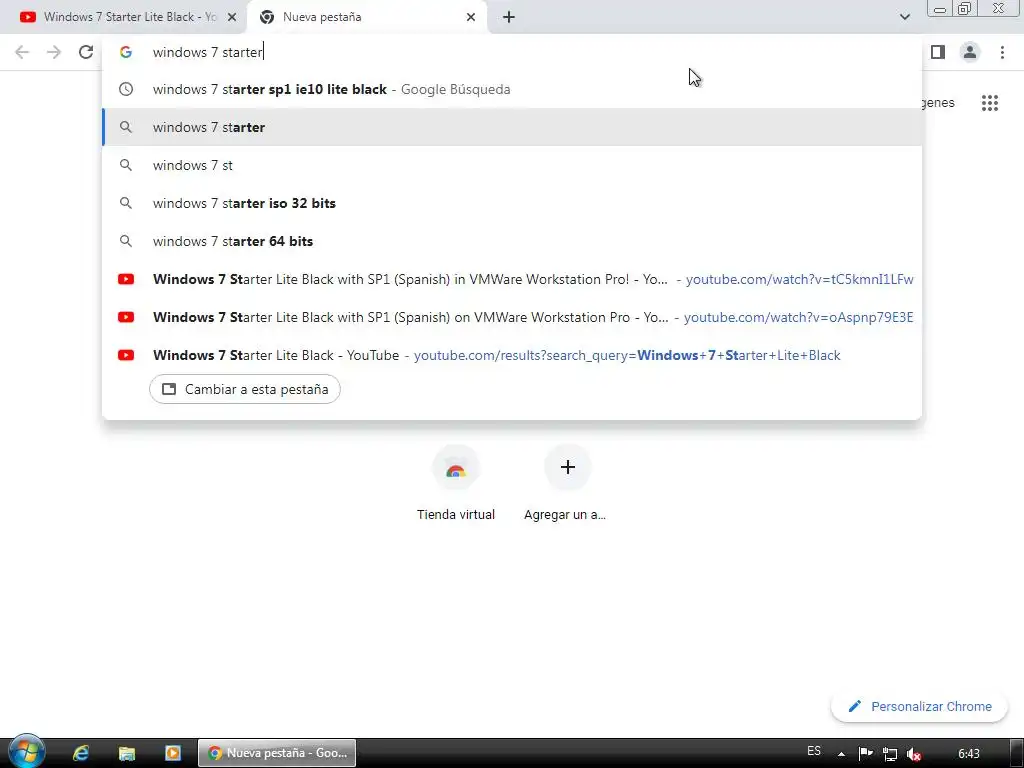
Task: Click the Cambiar a esta pestaña button
Action: (245, 389)
